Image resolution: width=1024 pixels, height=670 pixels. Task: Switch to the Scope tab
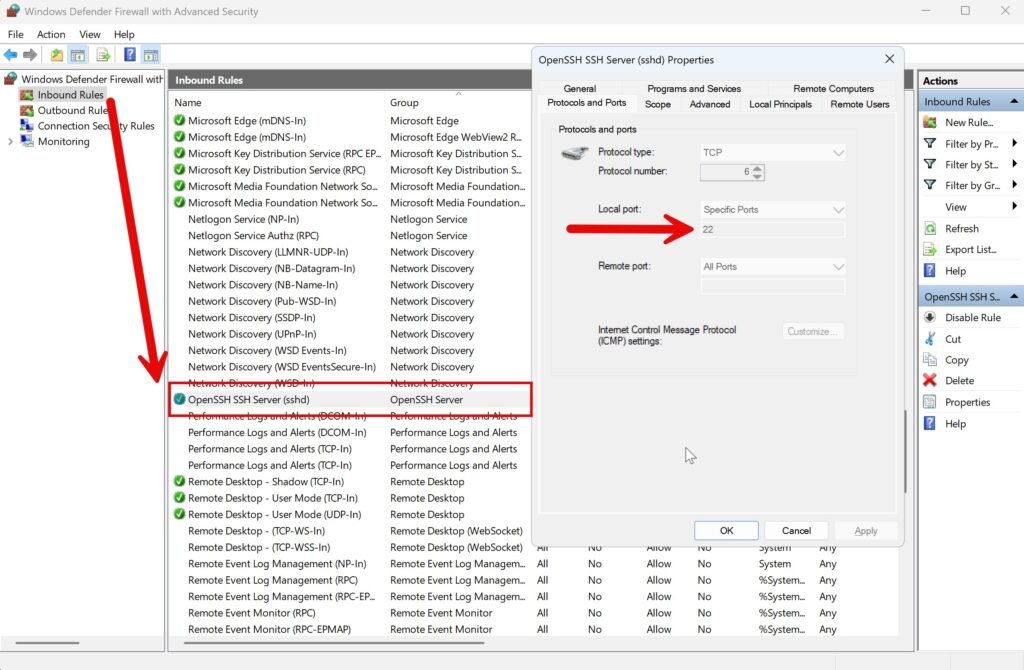(x=659, y=103)
